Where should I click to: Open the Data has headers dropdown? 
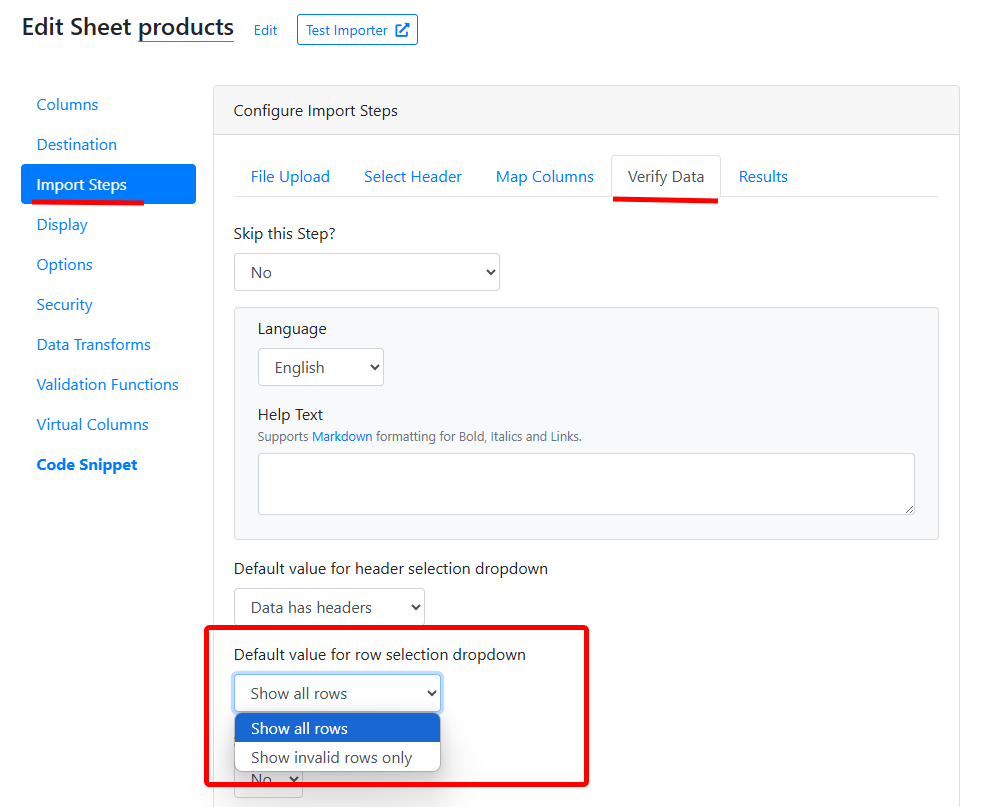point(329,607)
